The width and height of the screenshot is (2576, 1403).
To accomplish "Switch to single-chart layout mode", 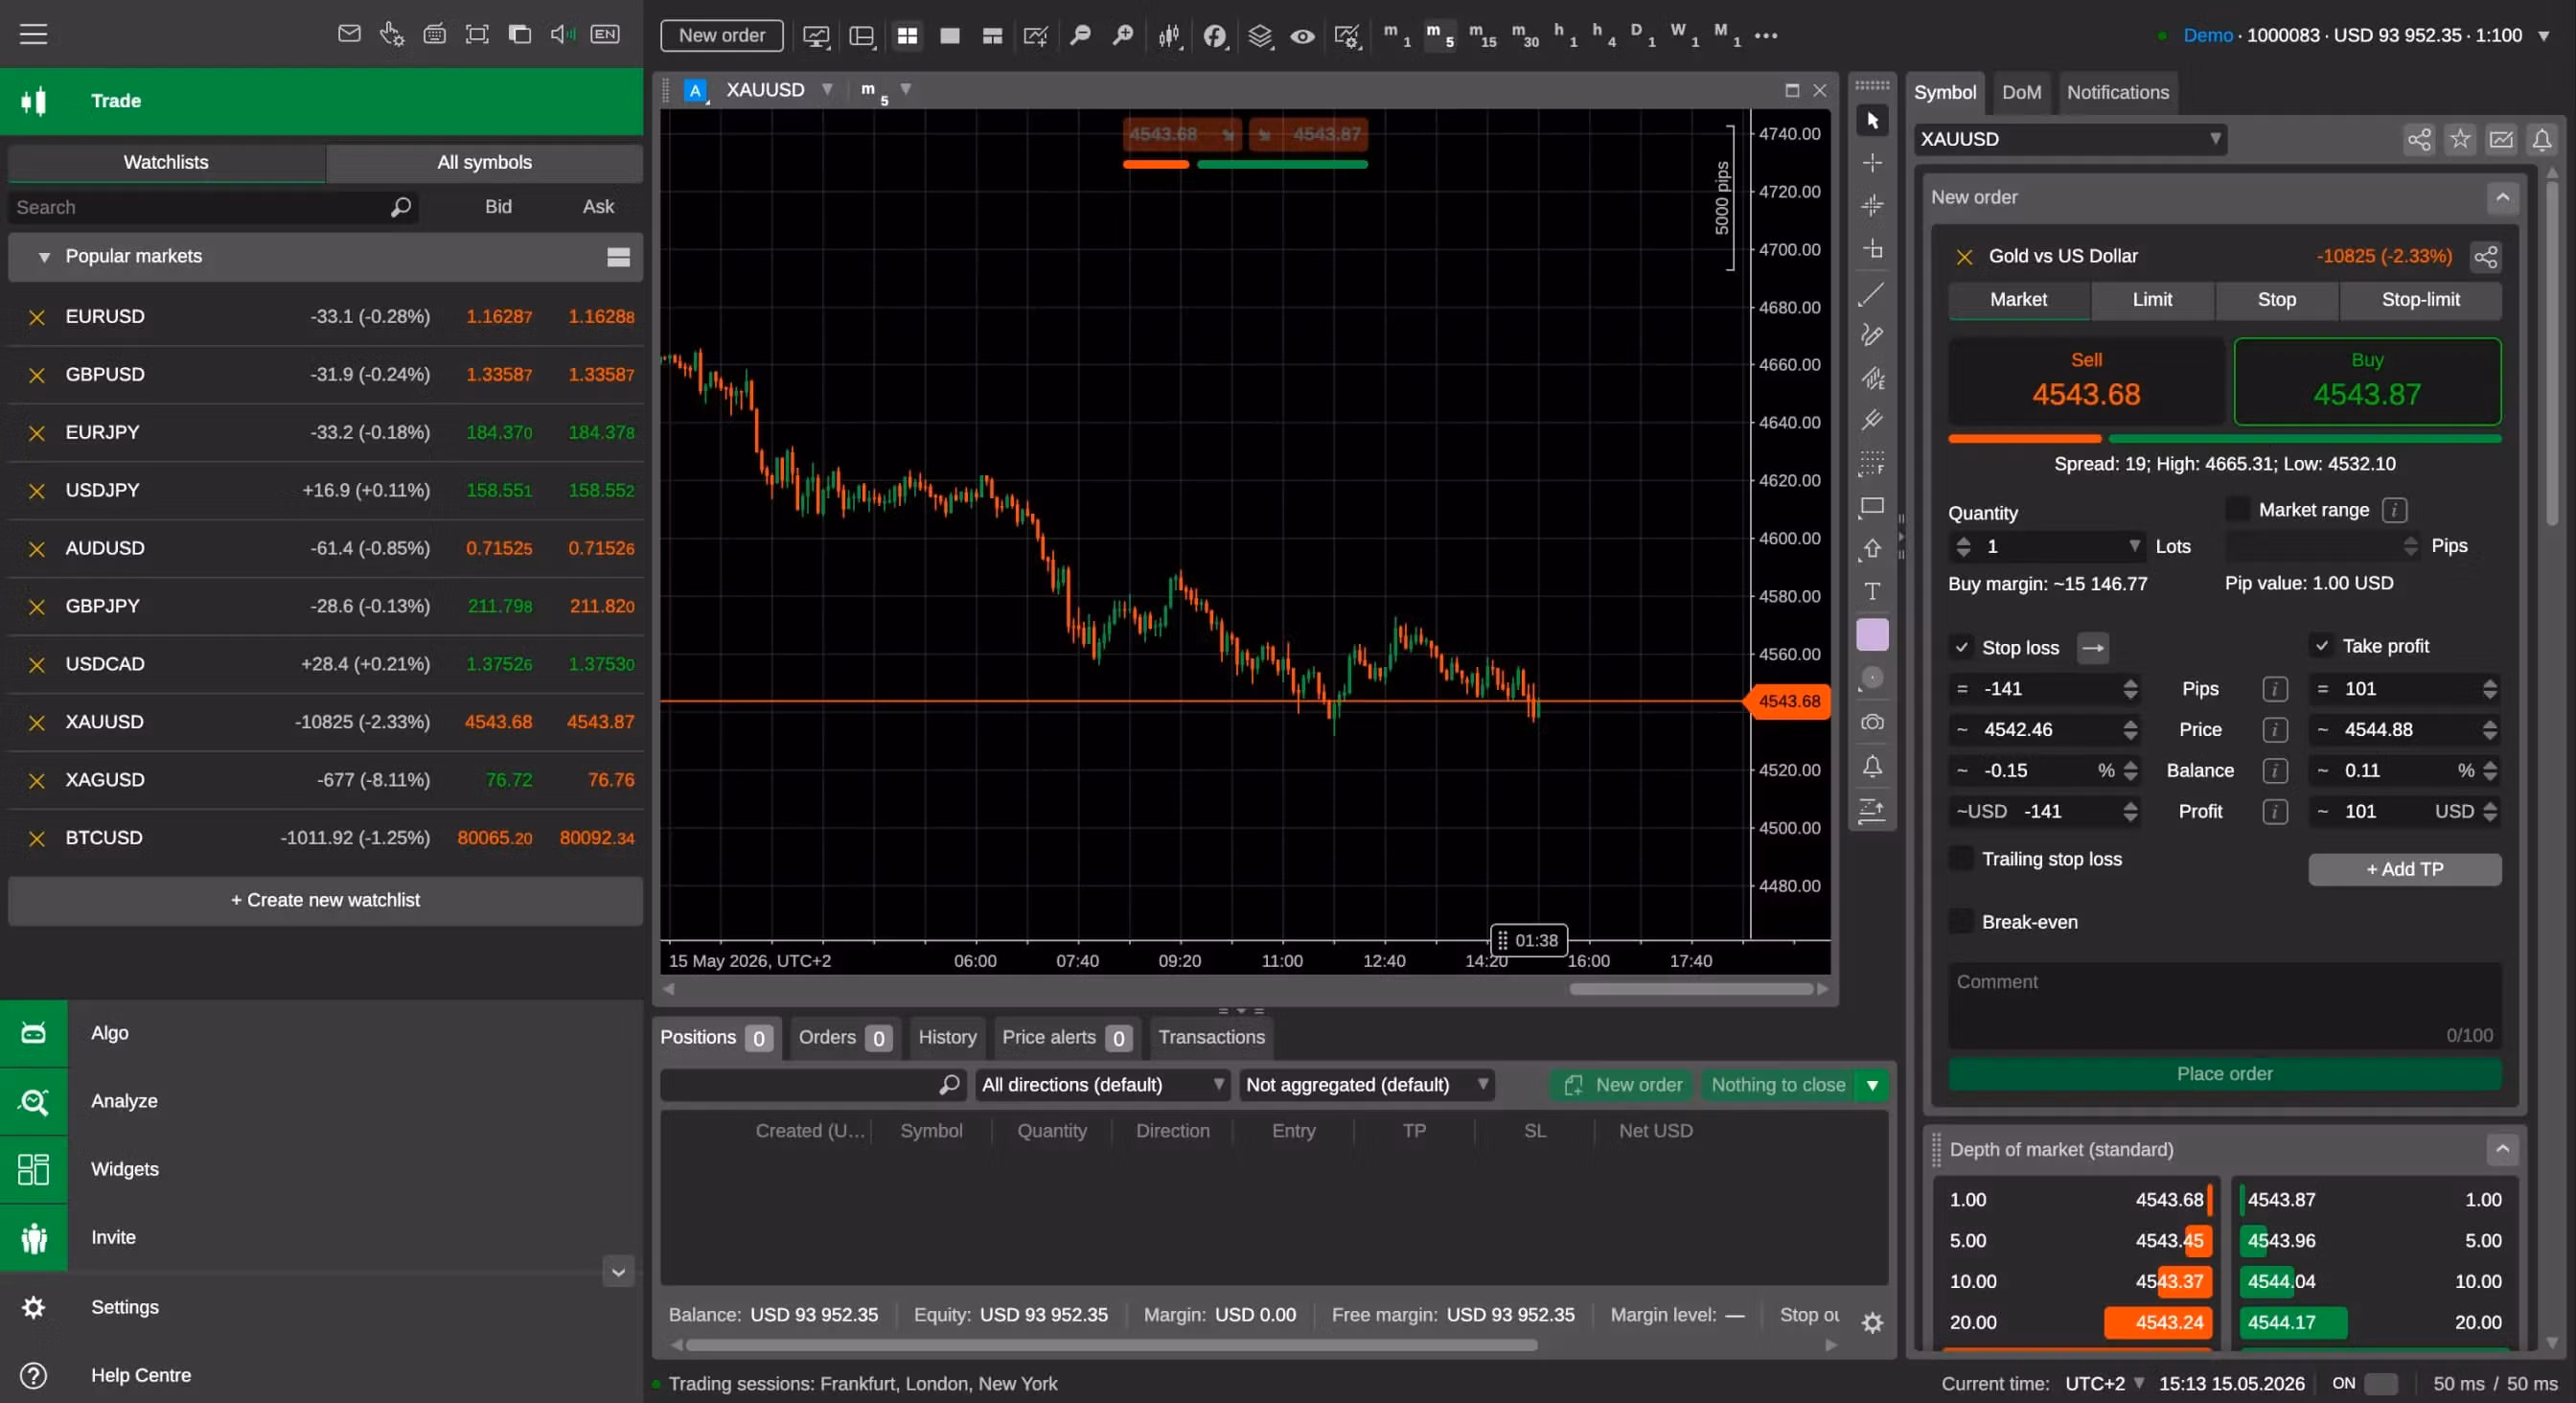I will (950, 36).
